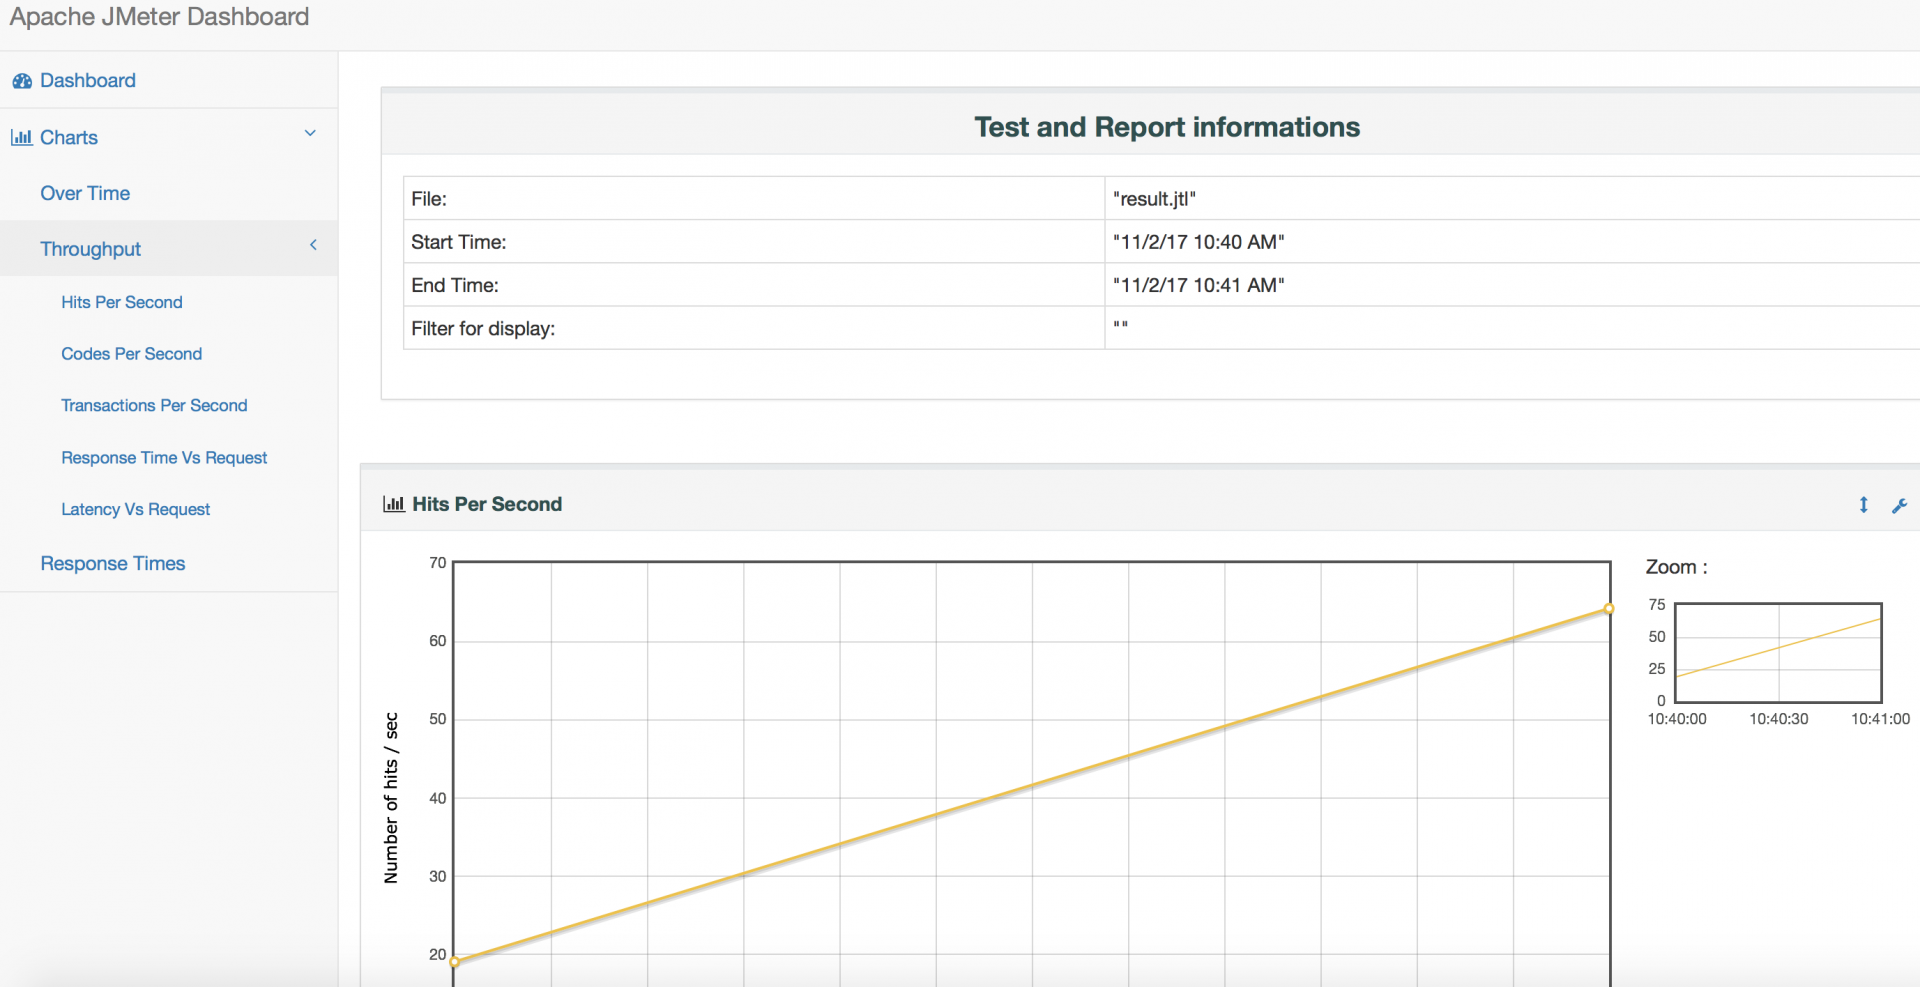Click the Hits Per Second panel chart icon
The width and height of the screenshot is (1920, 987).
[x=393, y=504]
